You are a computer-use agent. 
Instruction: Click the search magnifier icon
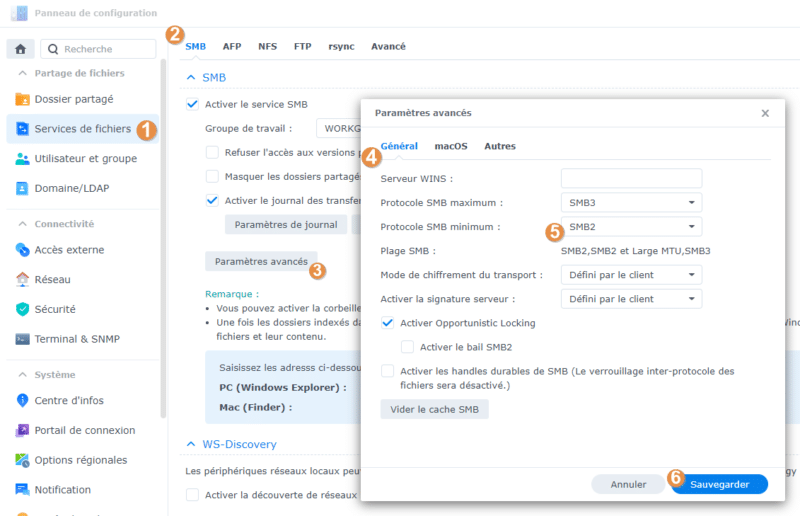coord(53,49)
